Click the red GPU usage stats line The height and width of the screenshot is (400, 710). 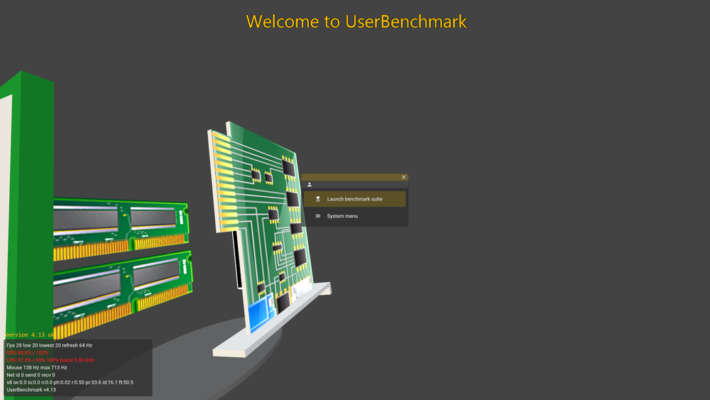[27, 352]
